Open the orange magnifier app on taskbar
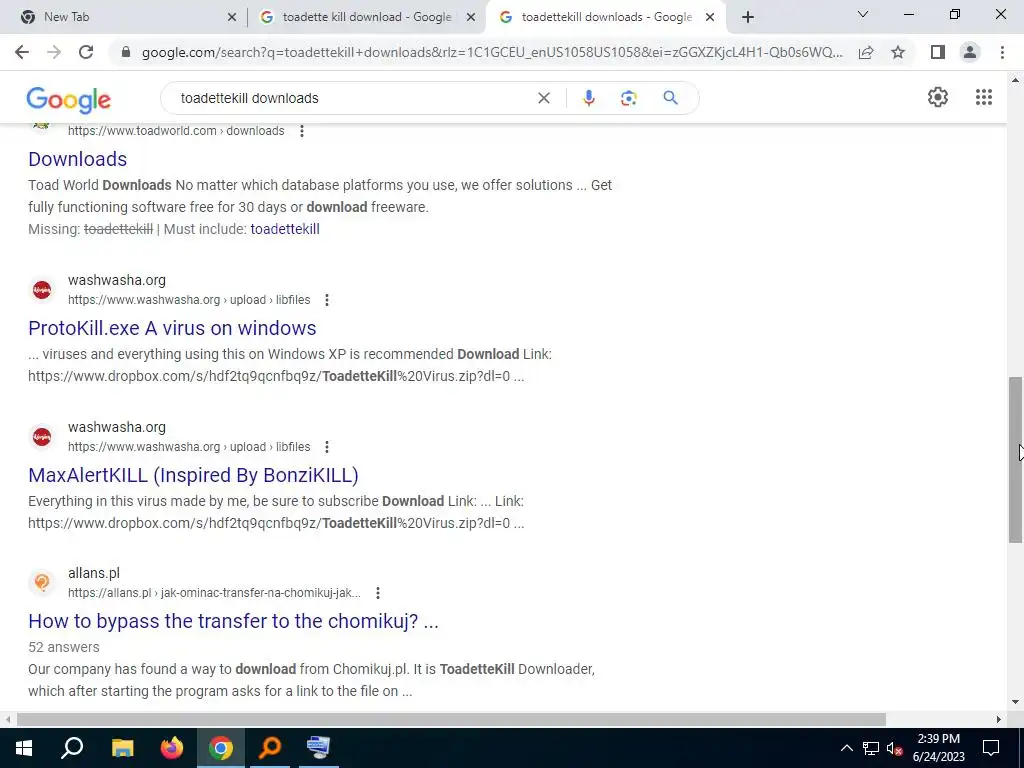This screenshot has width=1024, height=768. [x=270, y=748]
